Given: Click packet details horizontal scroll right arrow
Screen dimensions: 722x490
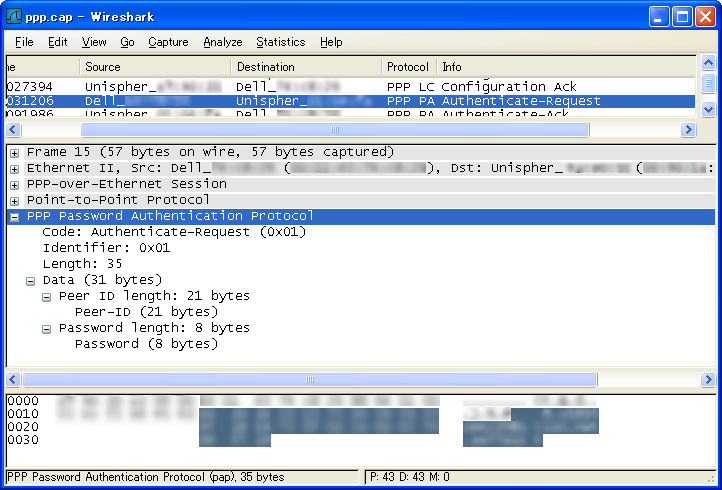Looking at the screenshot, I should (x=708, y=380).
